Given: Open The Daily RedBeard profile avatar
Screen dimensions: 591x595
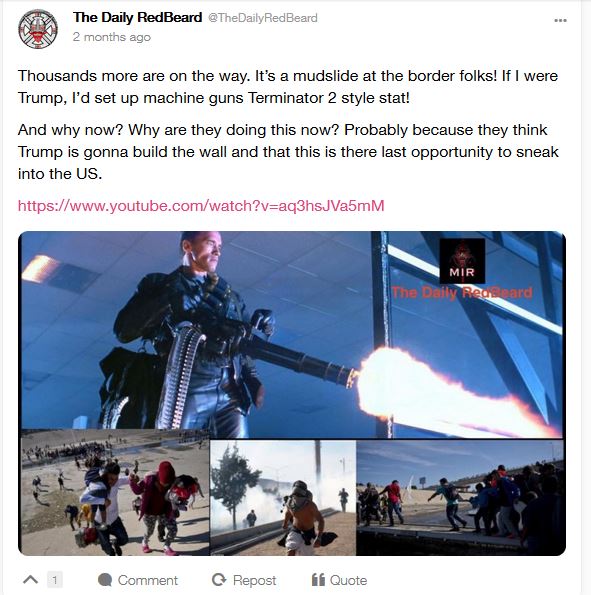Looking at the screenshot, I should [38, 29].
